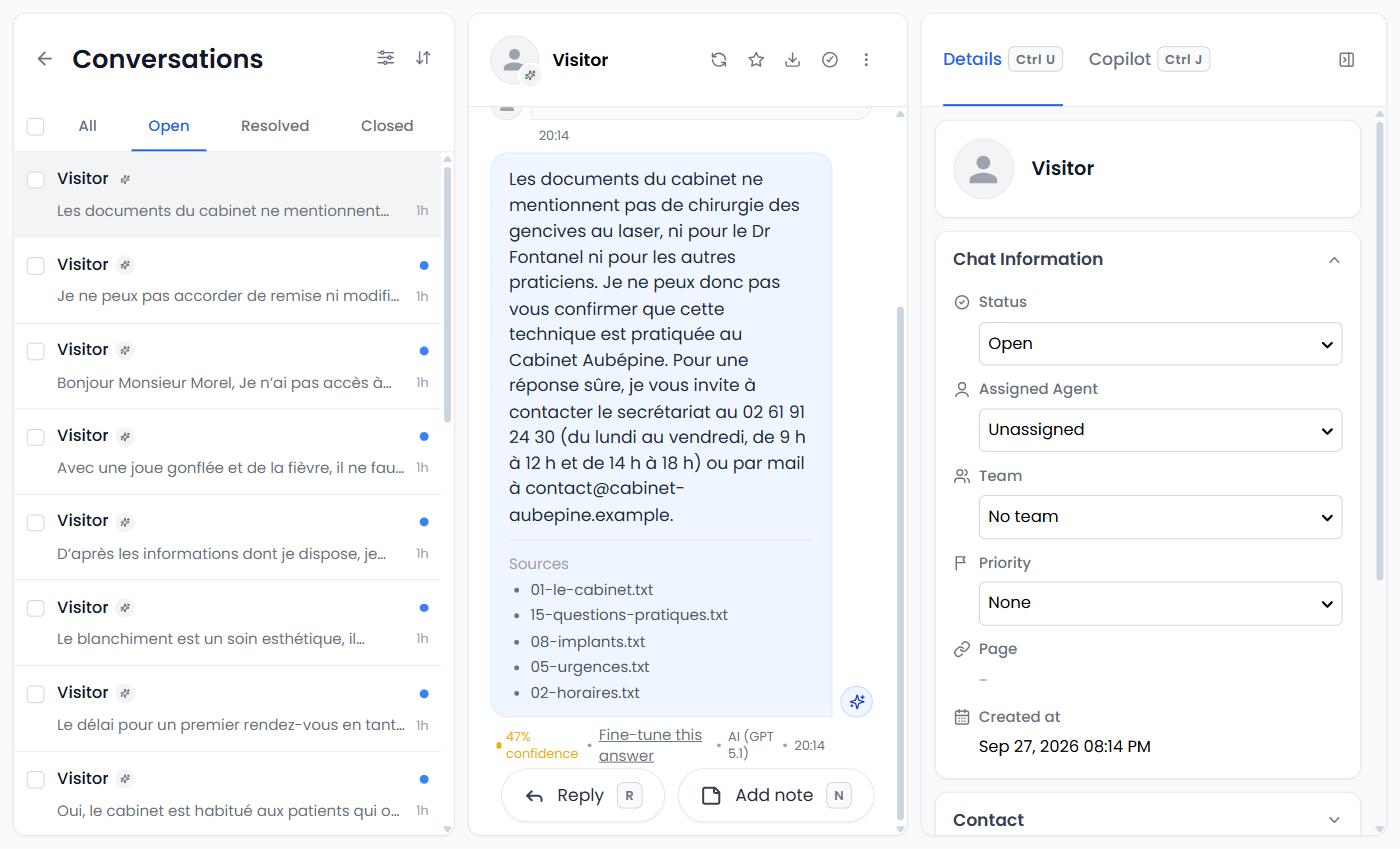
Task: Click the refresh icon in chat header
Action: [718, 60]
